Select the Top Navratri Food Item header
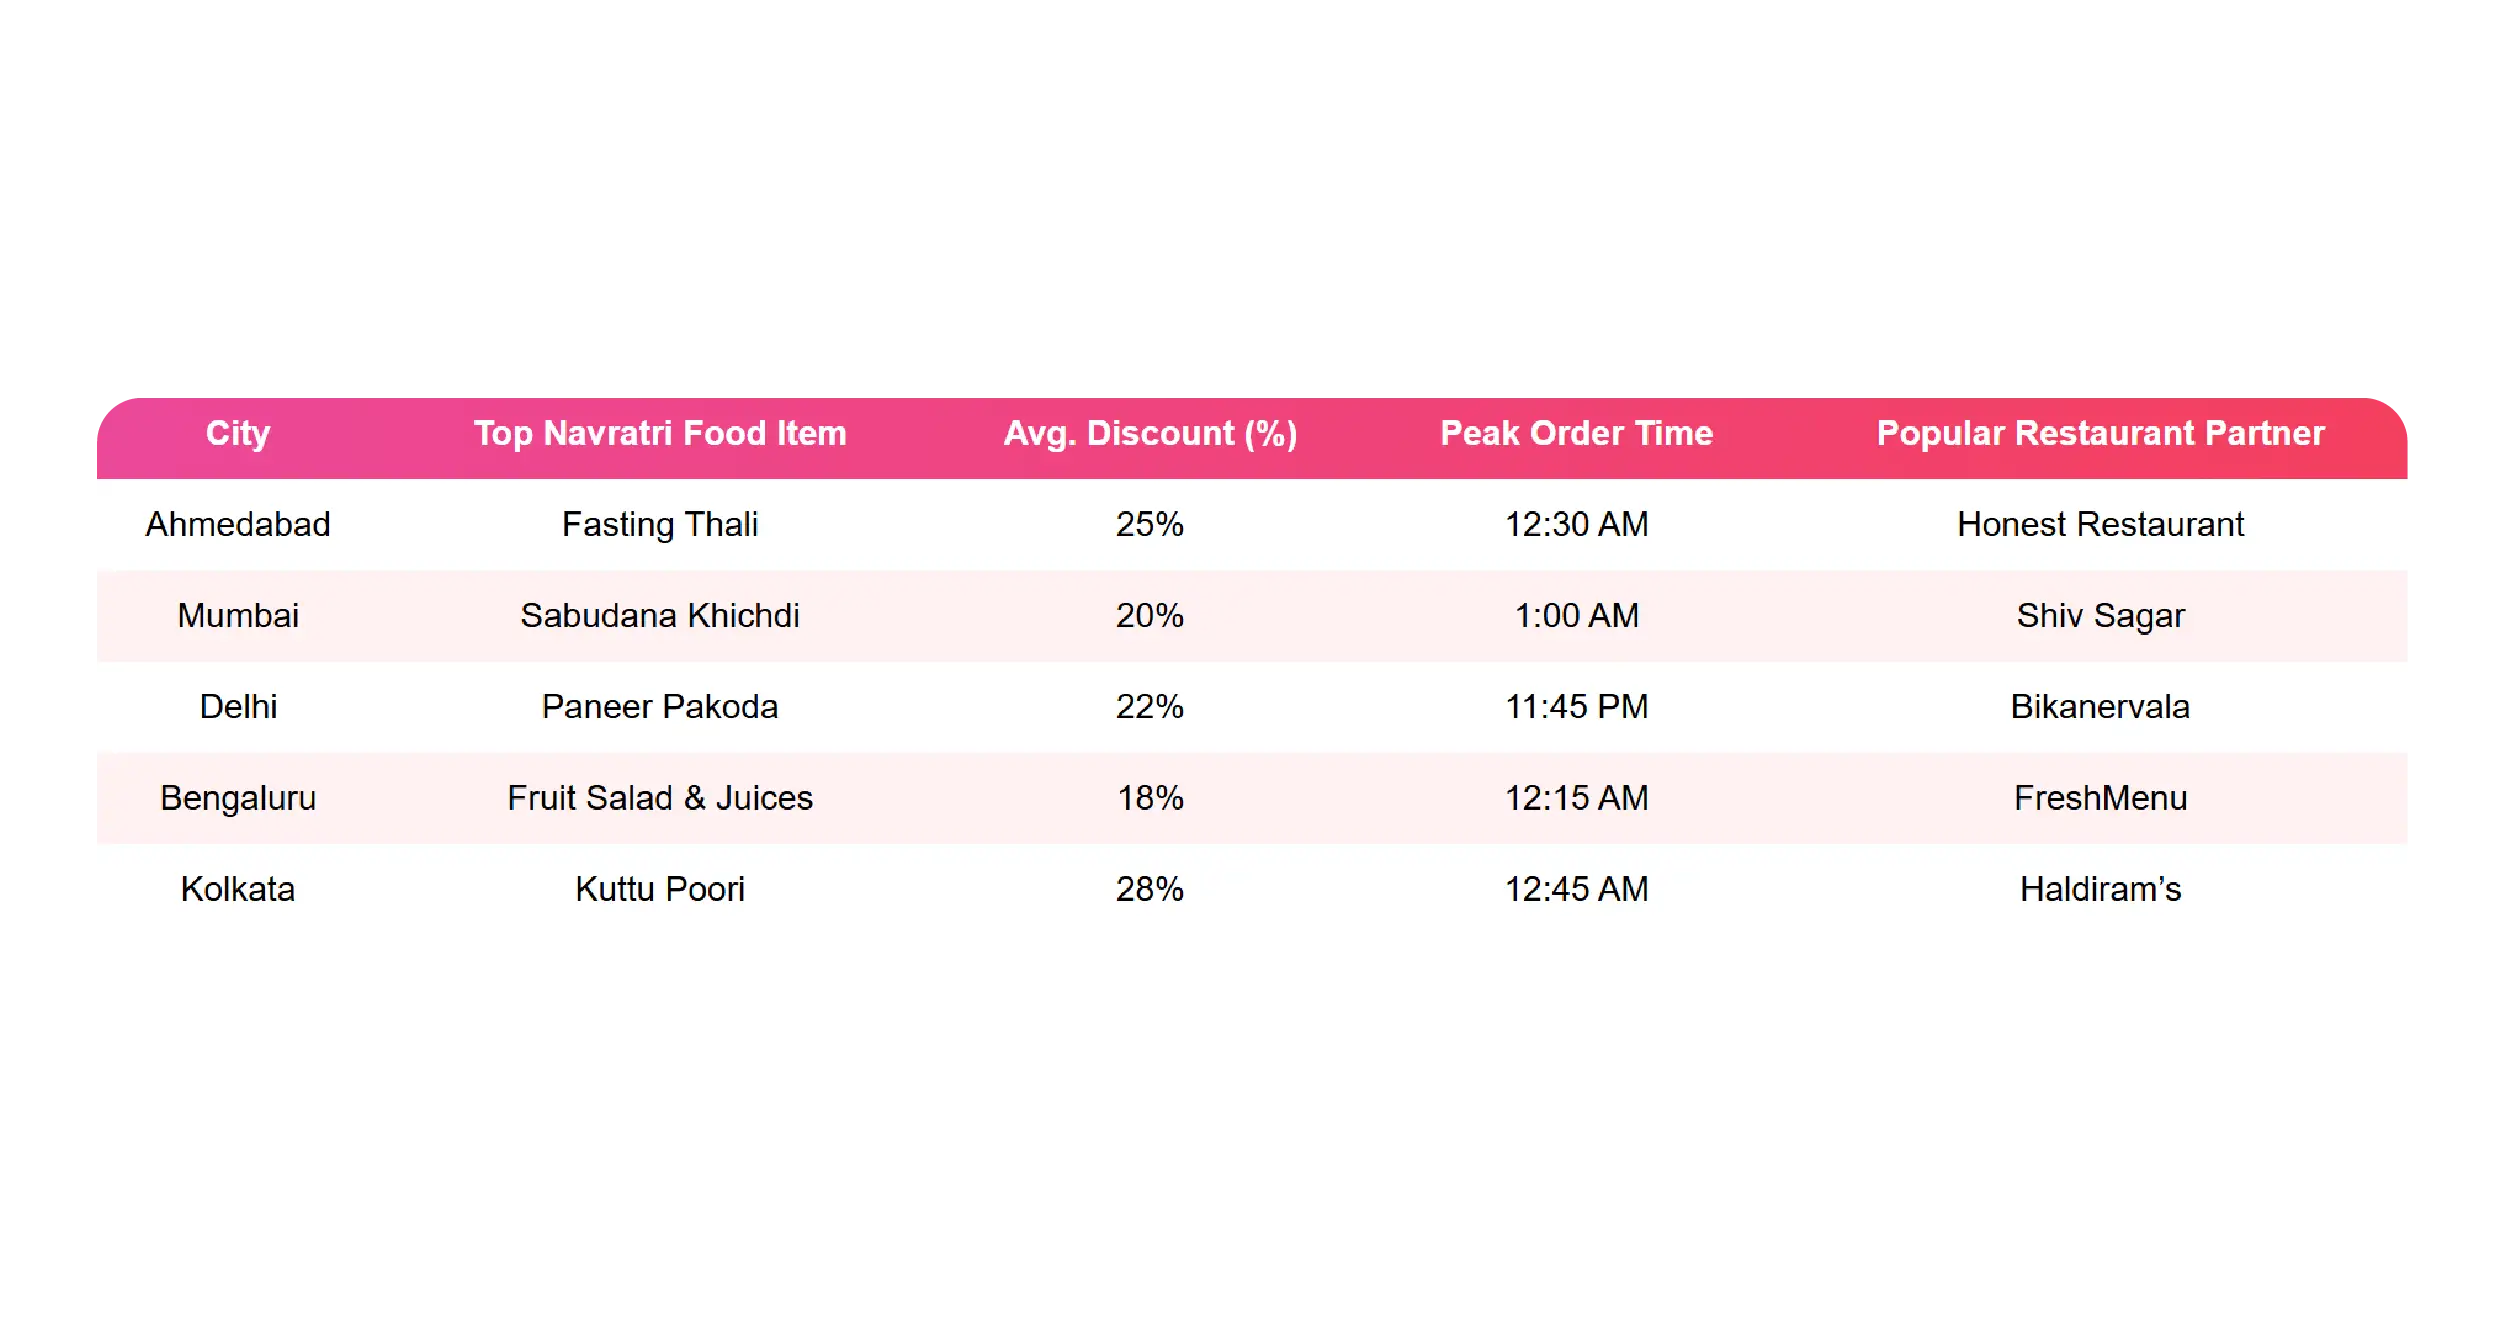Viewport: 2506px width, 1321px height. 660,433
